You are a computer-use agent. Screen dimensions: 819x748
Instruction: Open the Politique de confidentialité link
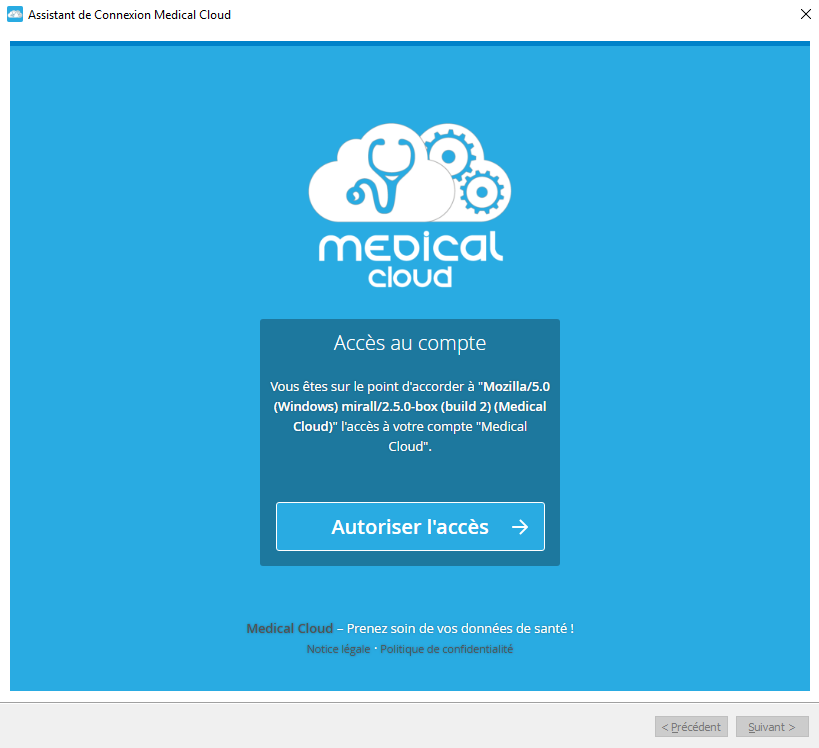447,649
